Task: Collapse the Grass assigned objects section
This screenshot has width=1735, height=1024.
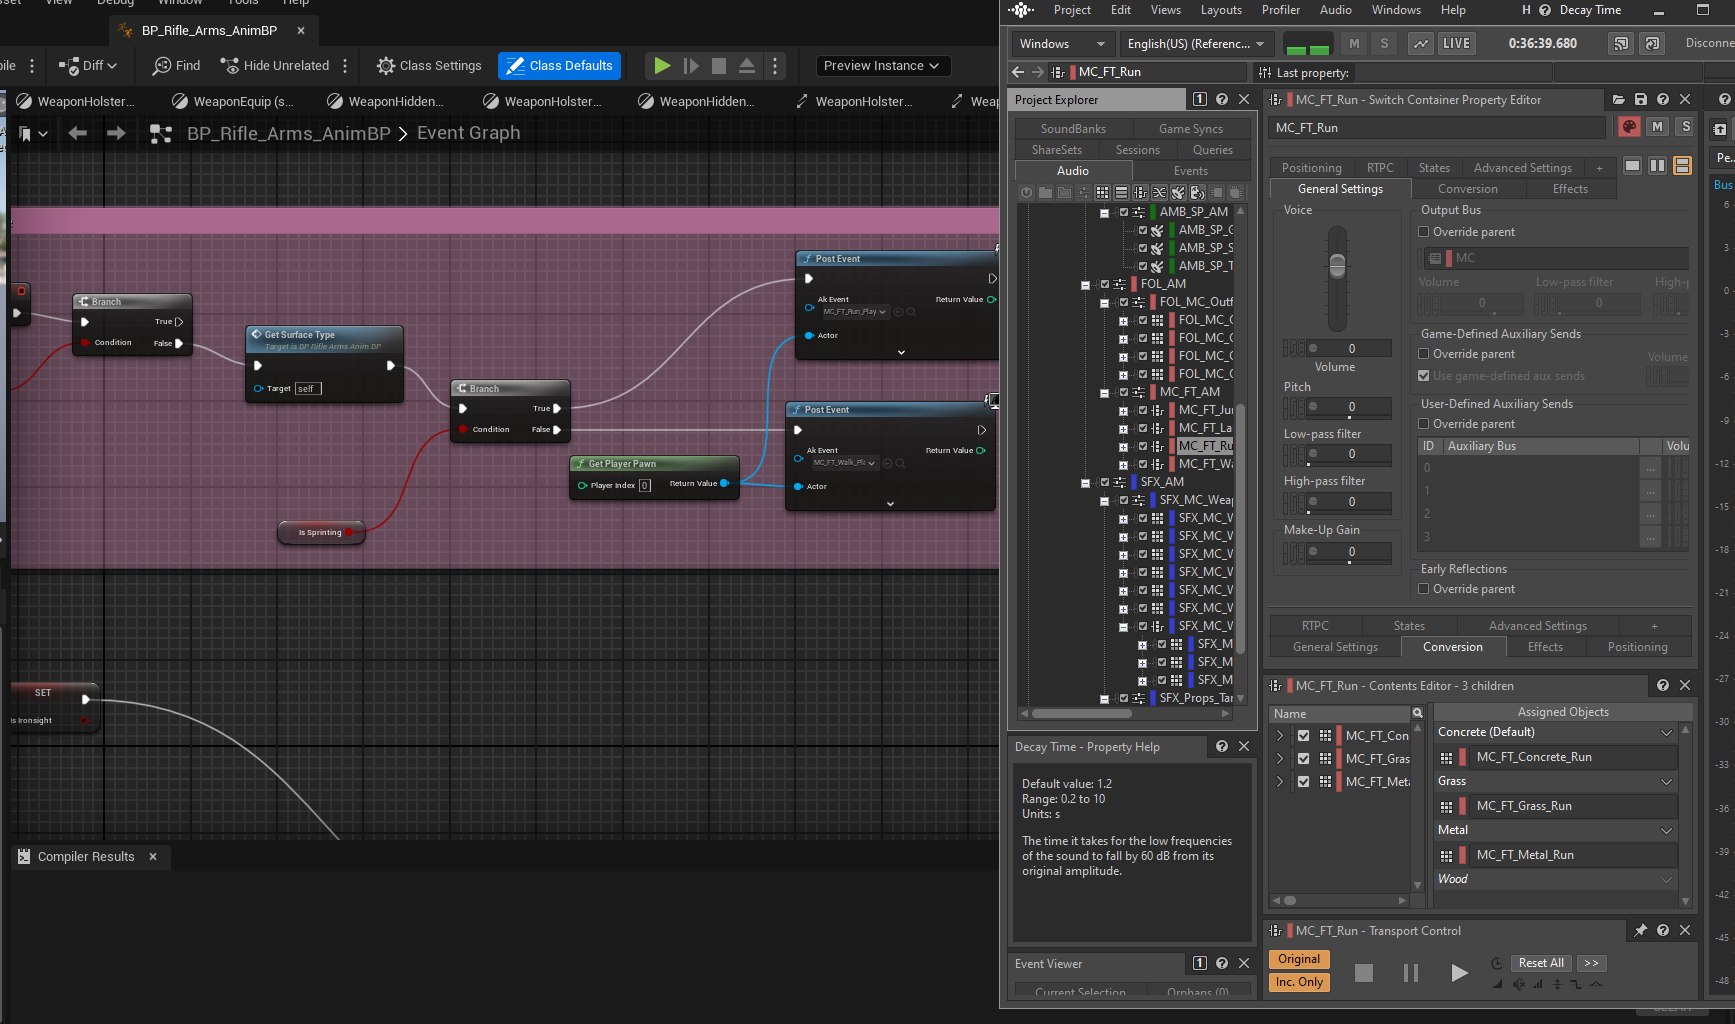Action: (1666, 782)
